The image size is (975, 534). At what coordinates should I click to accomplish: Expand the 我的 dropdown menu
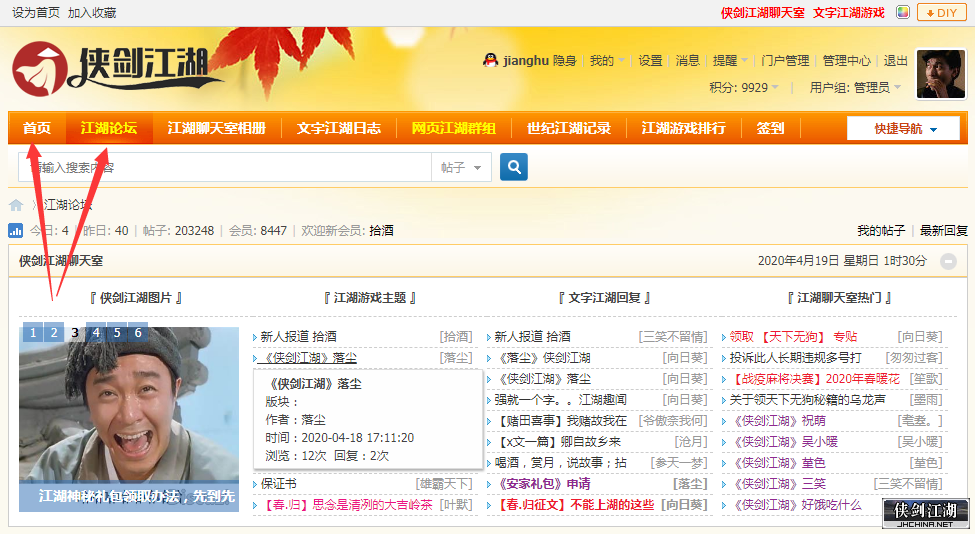(x=607, y=60)
